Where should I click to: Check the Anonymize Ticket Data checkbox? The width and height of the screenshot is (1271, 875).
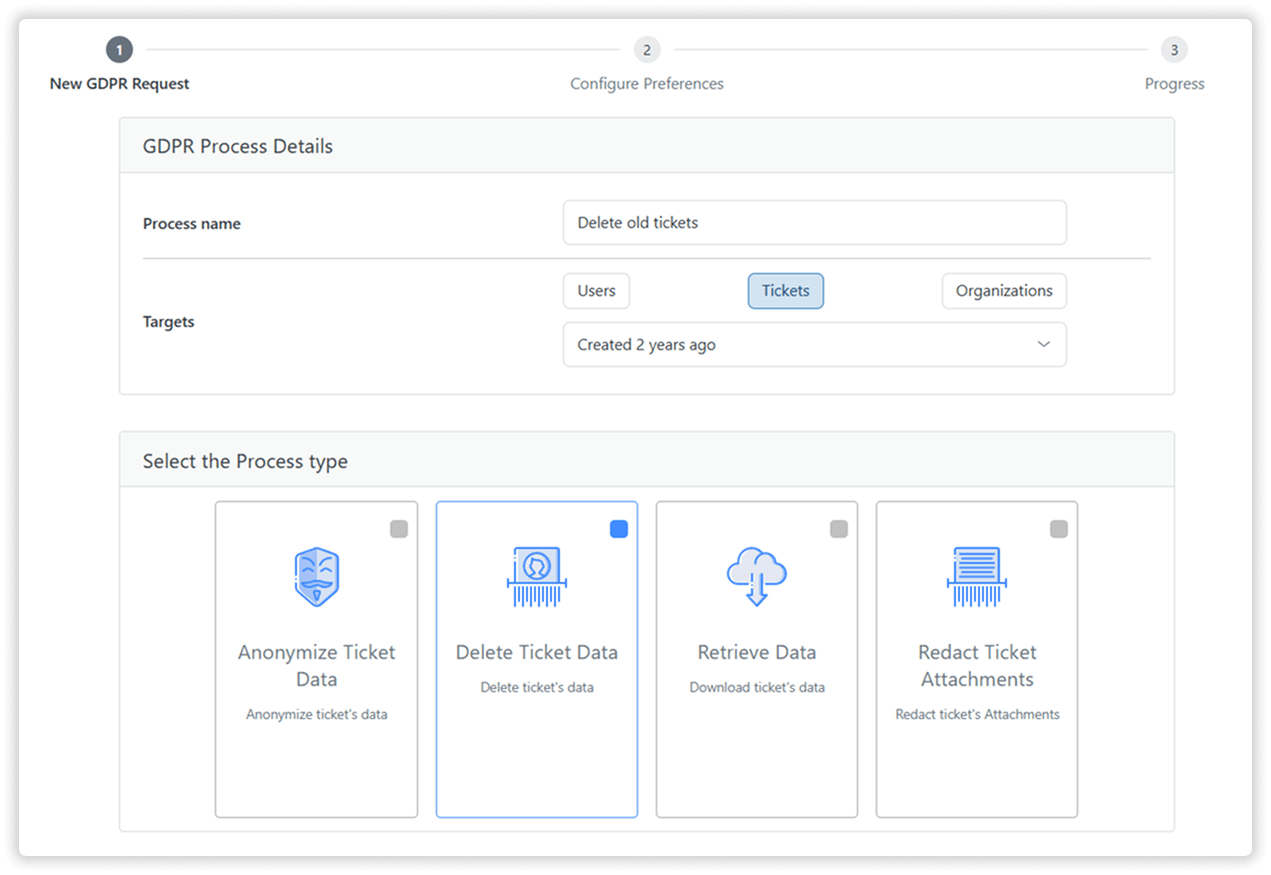[x=399, y=529]
